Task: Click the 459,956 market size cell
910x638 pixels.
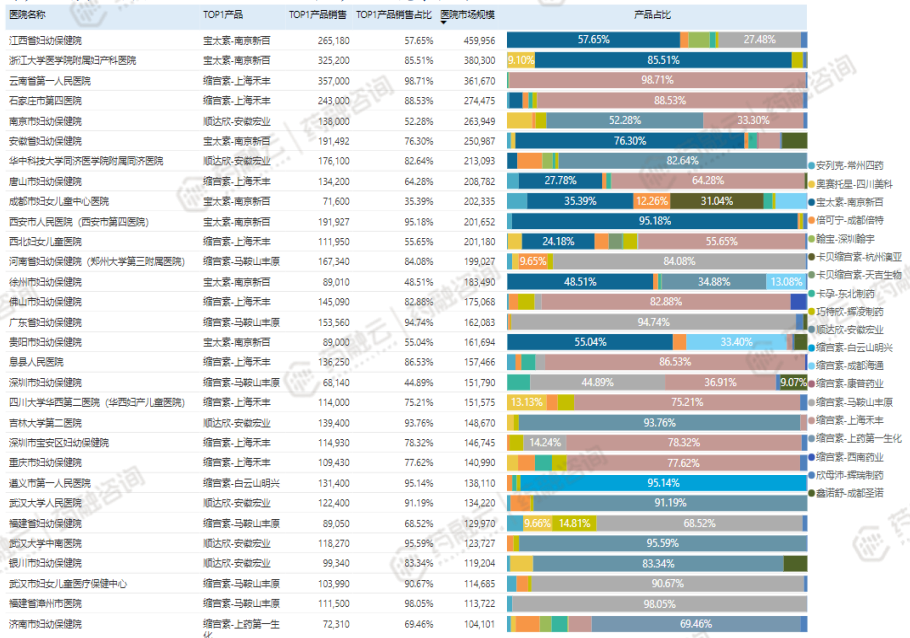Action: pos(479,40)
